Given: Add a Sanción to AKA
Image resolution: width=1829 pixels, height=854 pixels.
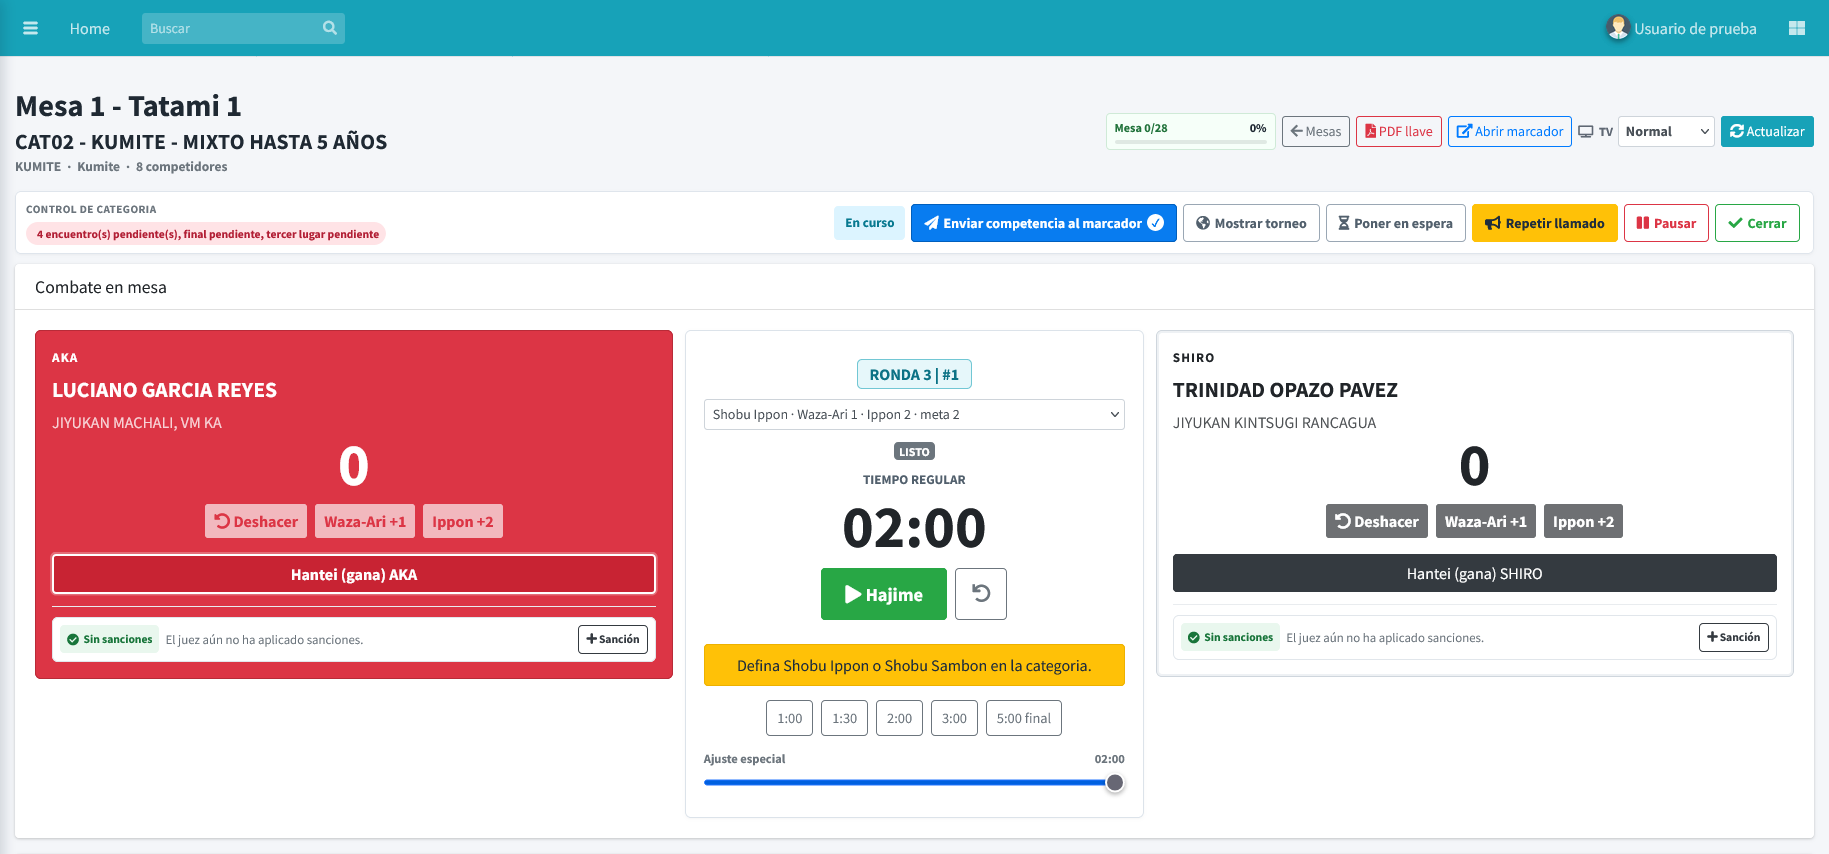Looking at the screenshot, I should pos(613,639).
